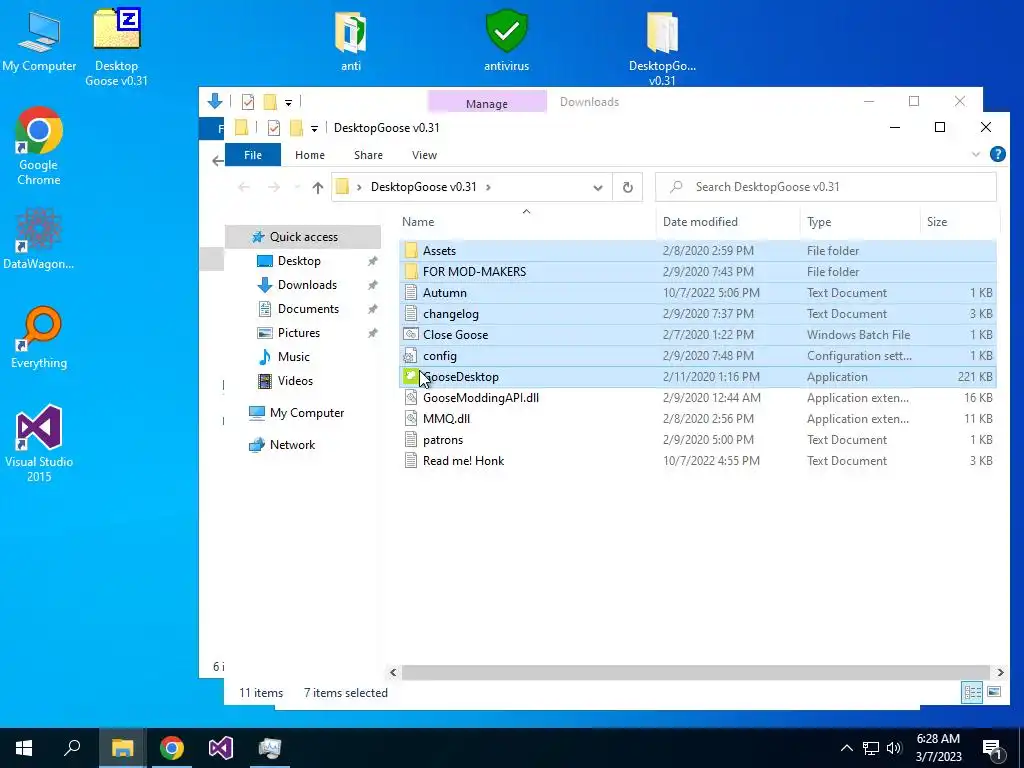
Task: Select the Everything search desktop shortcut
Action: pyautogui.click(x=39, y=338)
